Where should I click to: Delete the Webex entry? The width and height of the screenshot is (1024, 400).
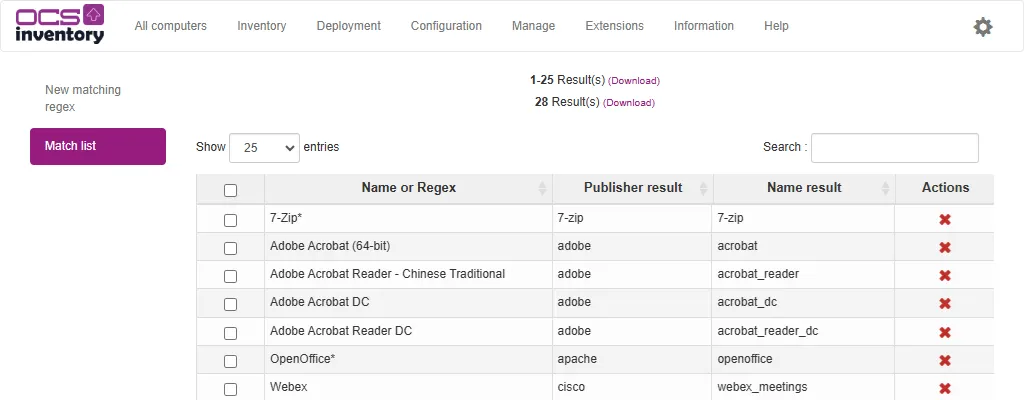[944, 388]
